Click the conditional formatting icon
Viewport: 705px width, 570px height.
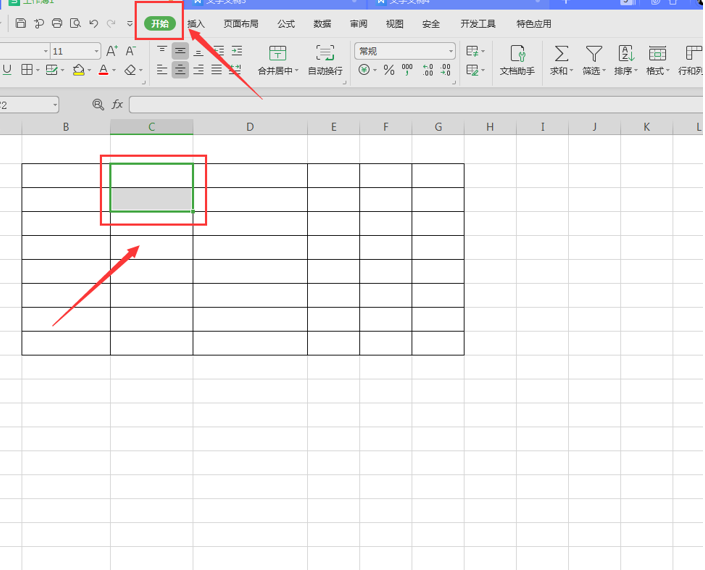click(x=472, y=51)
